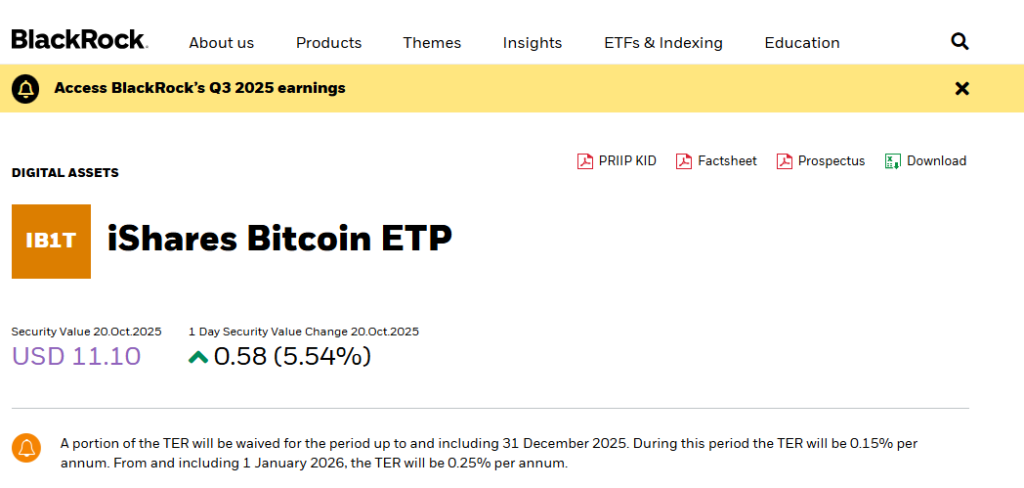Open the PRIIP KID document link
This screenshot has height=488, width=1024.
click(627, 161)
